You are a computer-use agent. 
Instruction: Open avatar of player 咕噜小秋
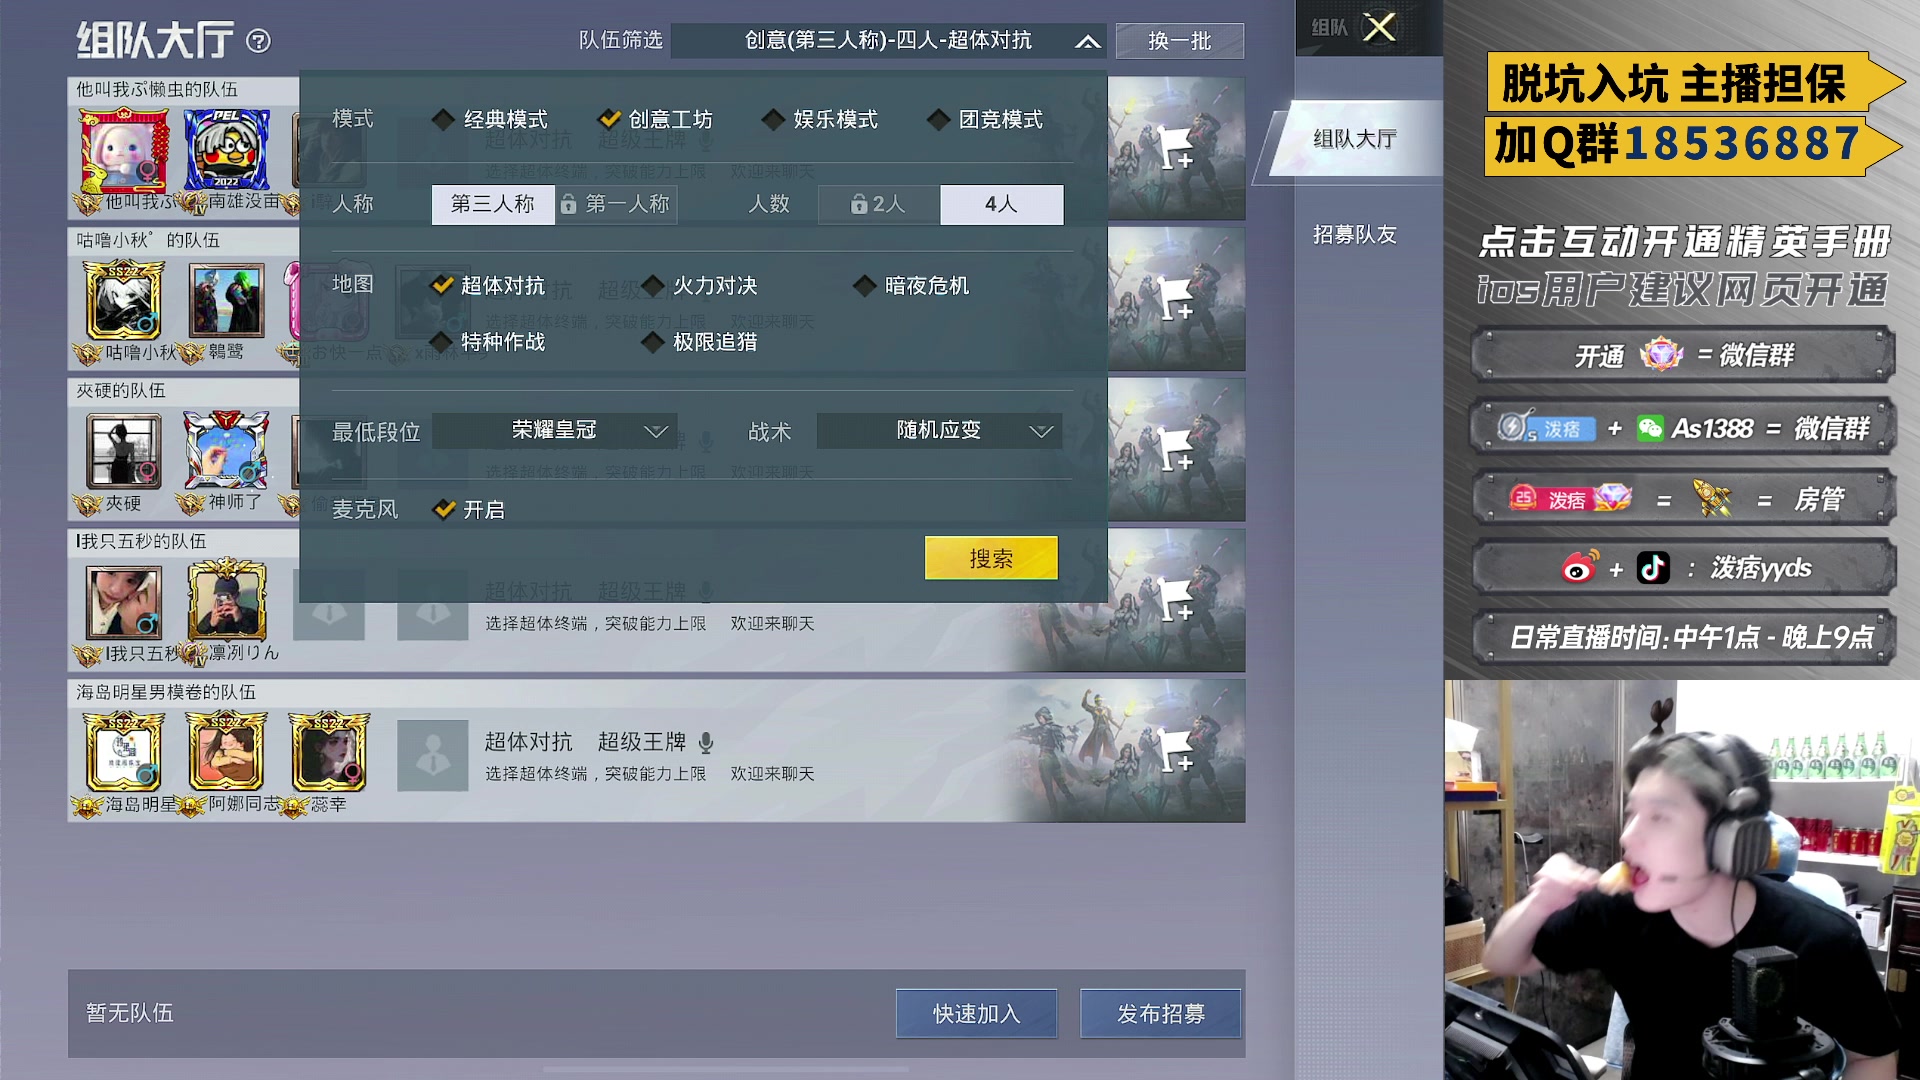(124, 300)
